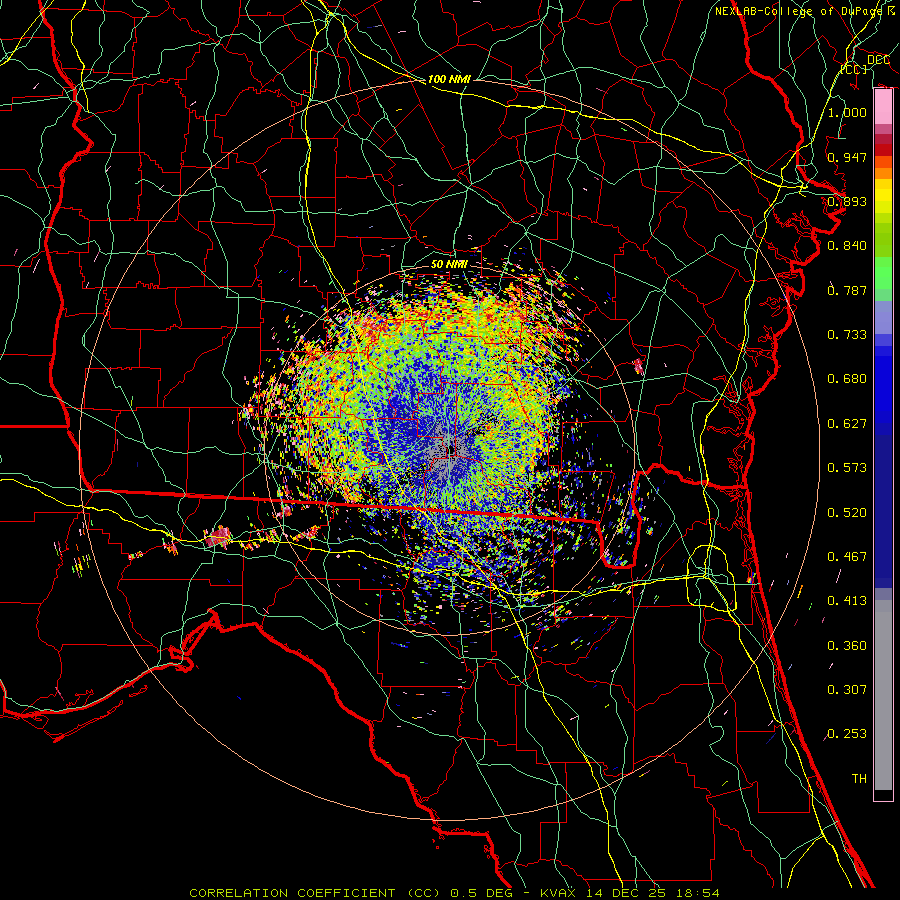The image size is (900, 900).
Task: Select the 0.893 legend value
Action: coord(847,201)
